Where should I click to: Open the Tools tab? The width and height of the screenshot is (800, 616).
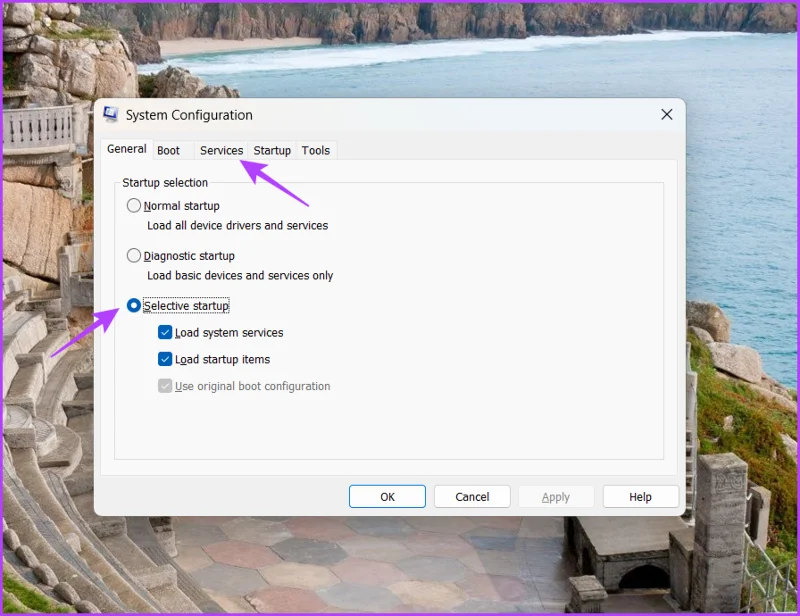click(x=316, y=151)
